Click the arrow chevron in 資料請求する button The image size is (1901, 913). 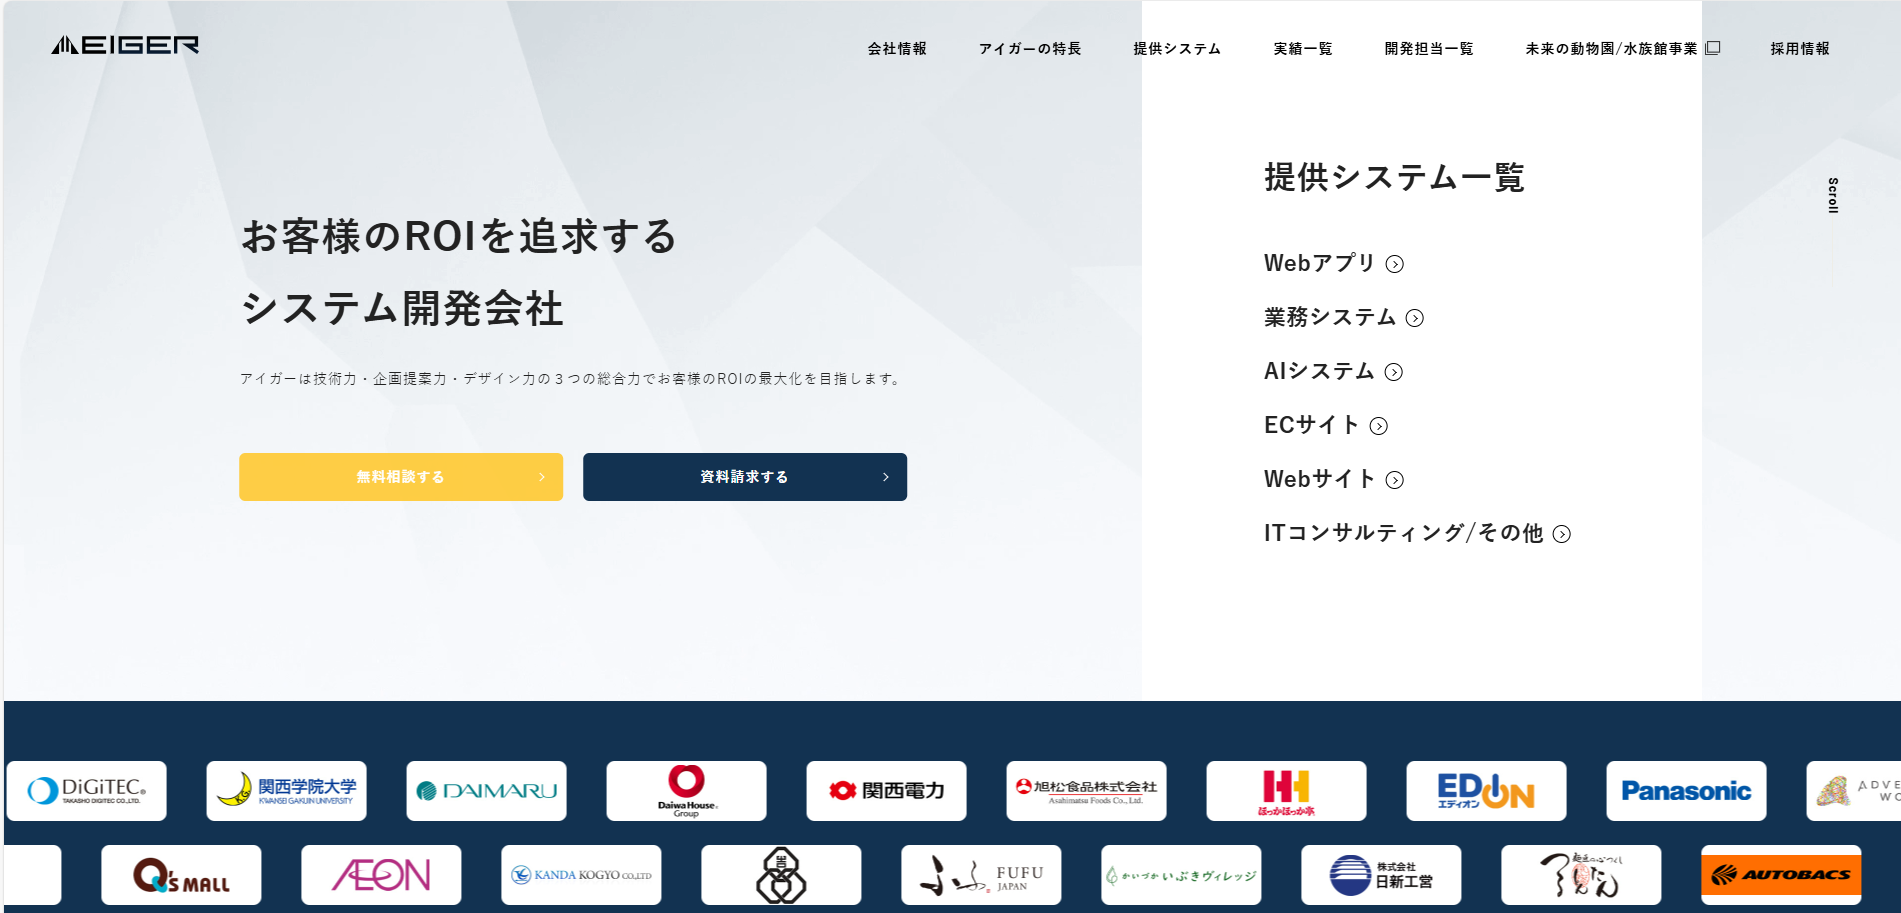point(886,477)
